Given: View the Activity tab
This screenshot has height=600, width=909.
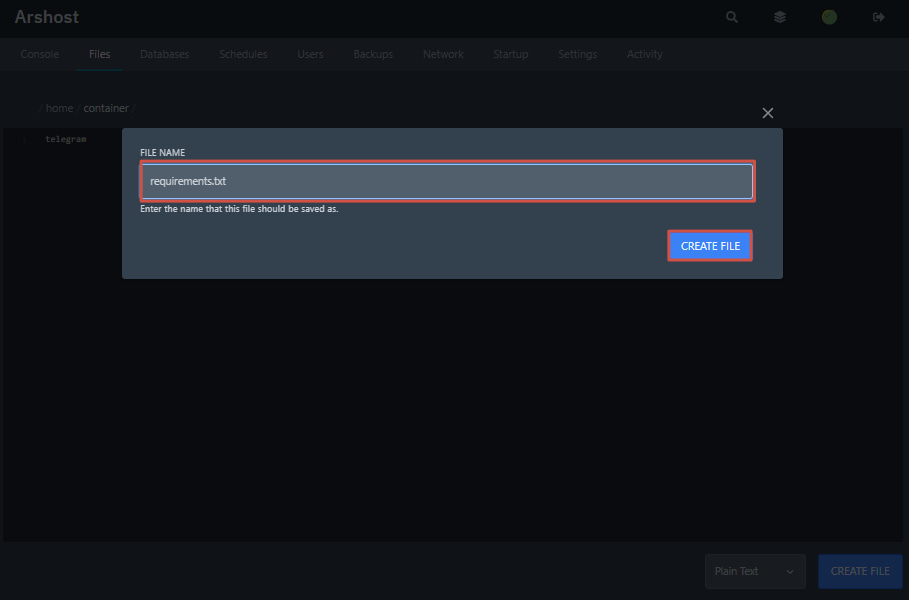Looking at the screenshot, I should (x=644, y=54).
